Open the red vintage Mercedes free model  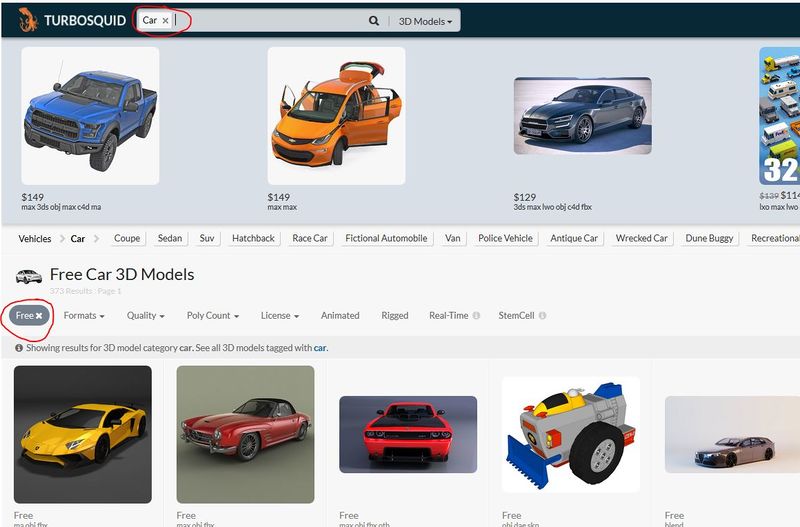pyautogui.click(x=245, y=435)
